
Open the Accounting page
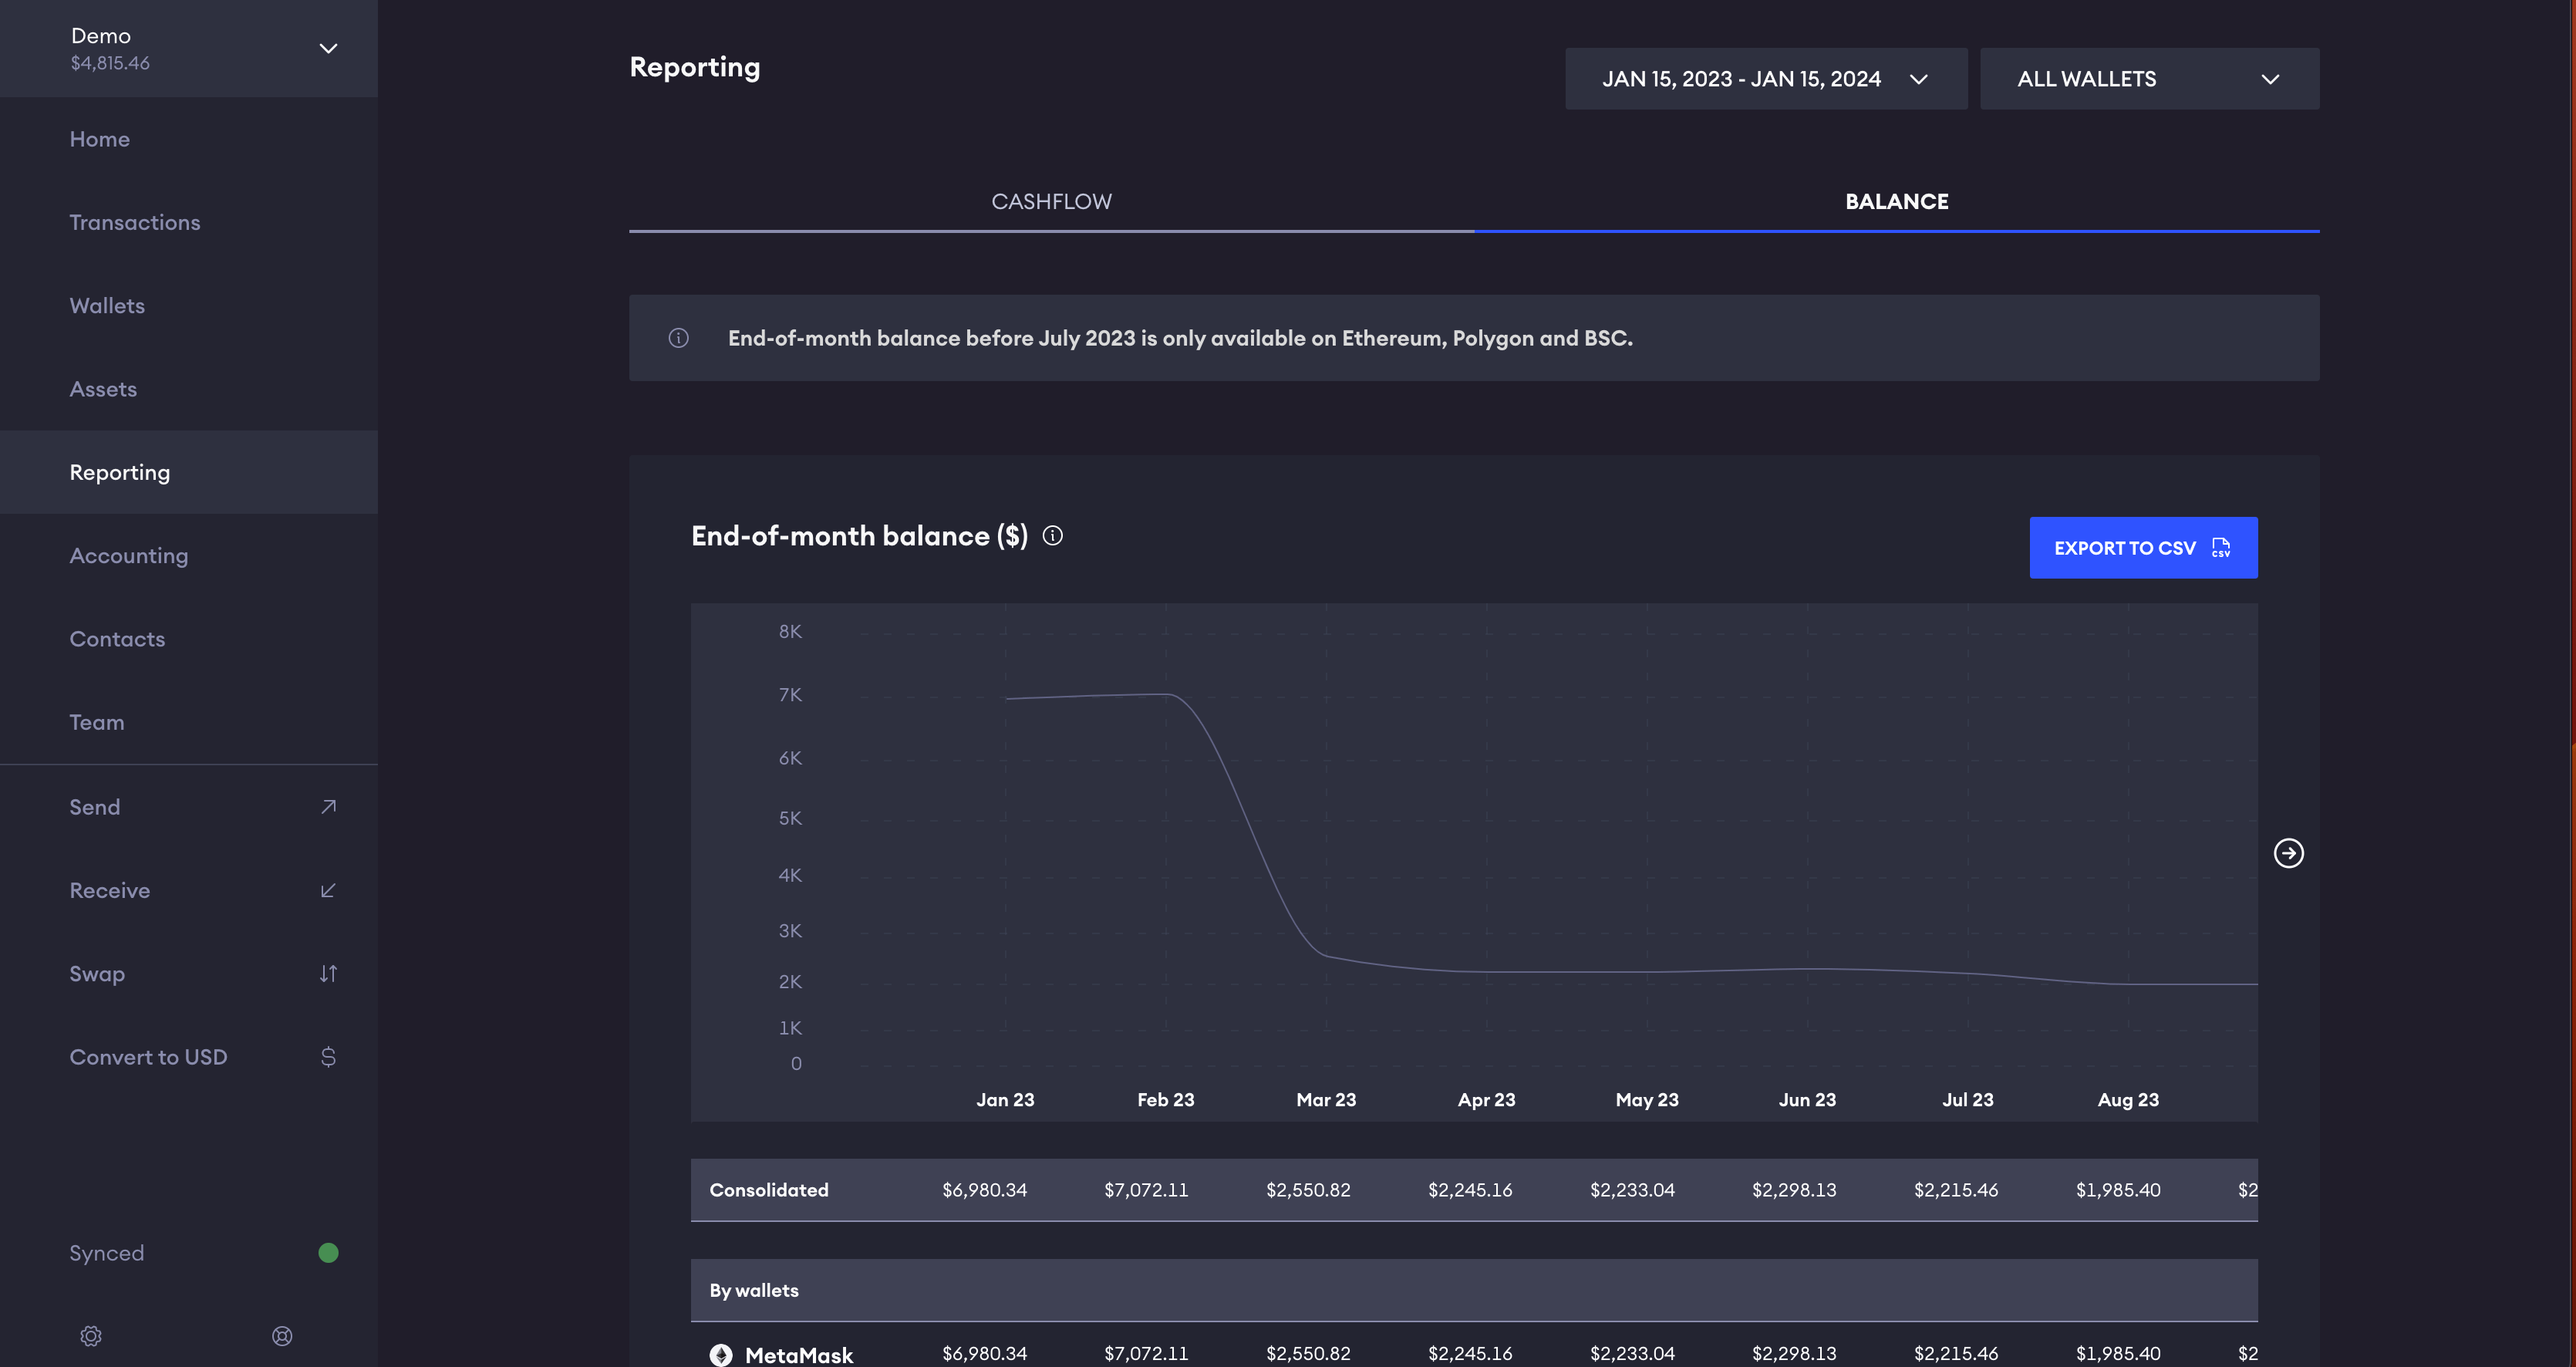pyautogui.click(x=129, y=556)
